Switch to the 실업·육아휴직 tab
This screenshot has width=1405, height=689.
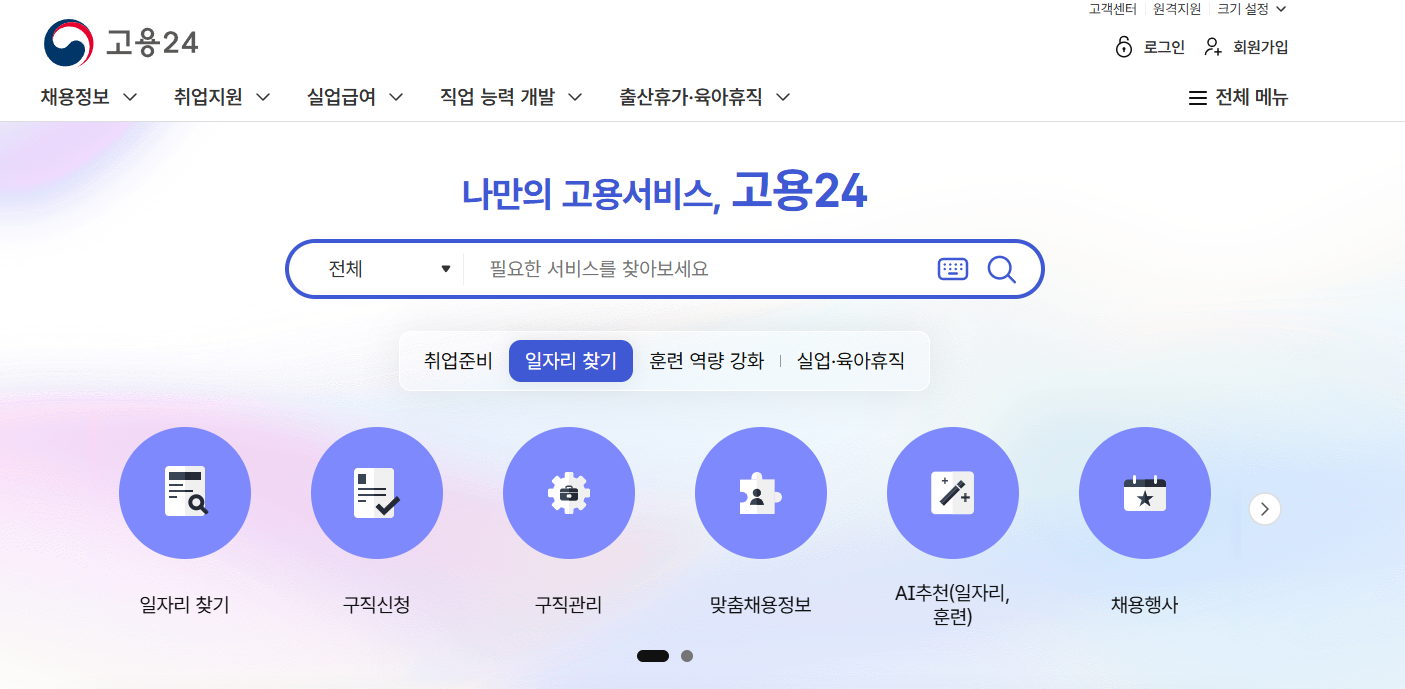(851, 361)
